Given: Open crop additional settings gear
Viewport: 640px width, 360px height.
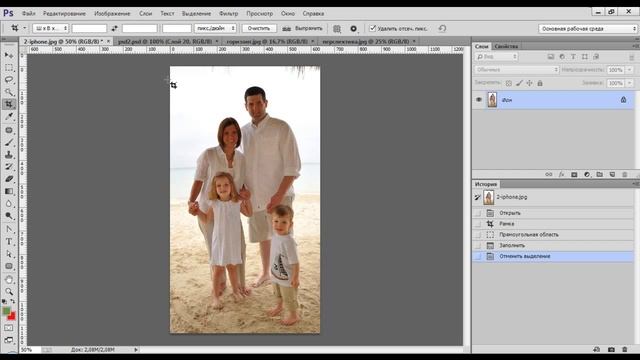Looking at the screenshot, I should (x=353, y=29).
